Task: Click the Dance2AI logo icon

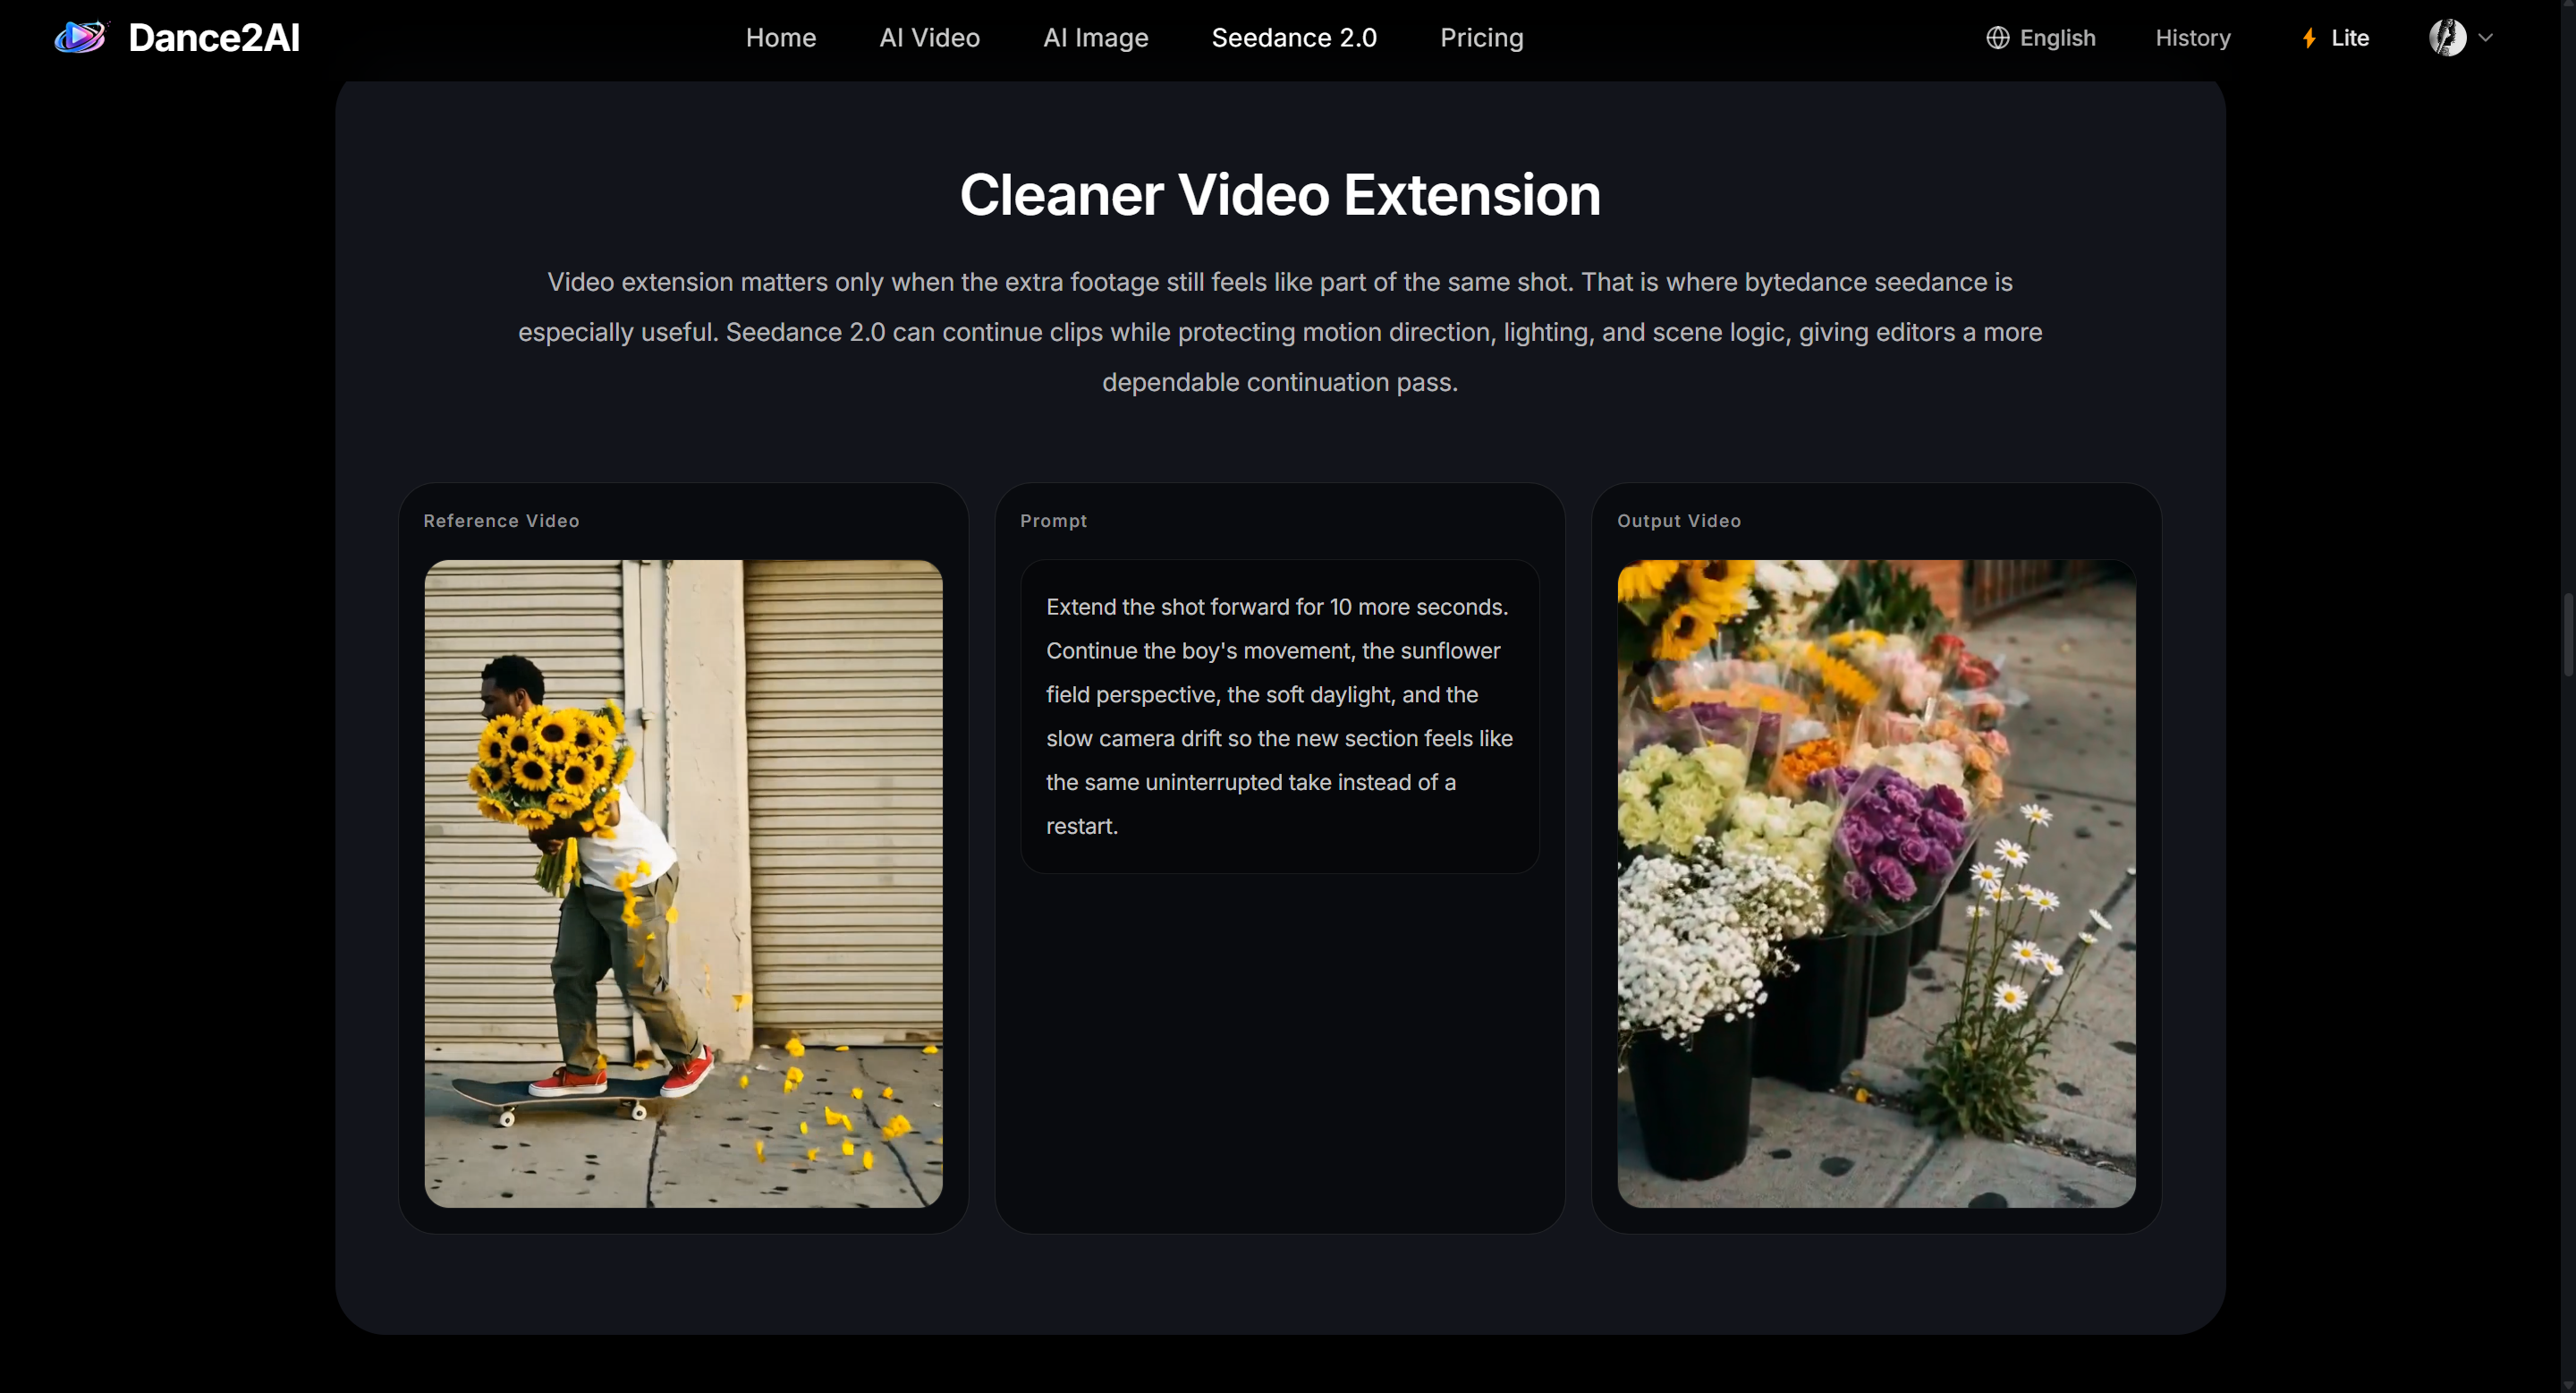Action: [80, 38]
